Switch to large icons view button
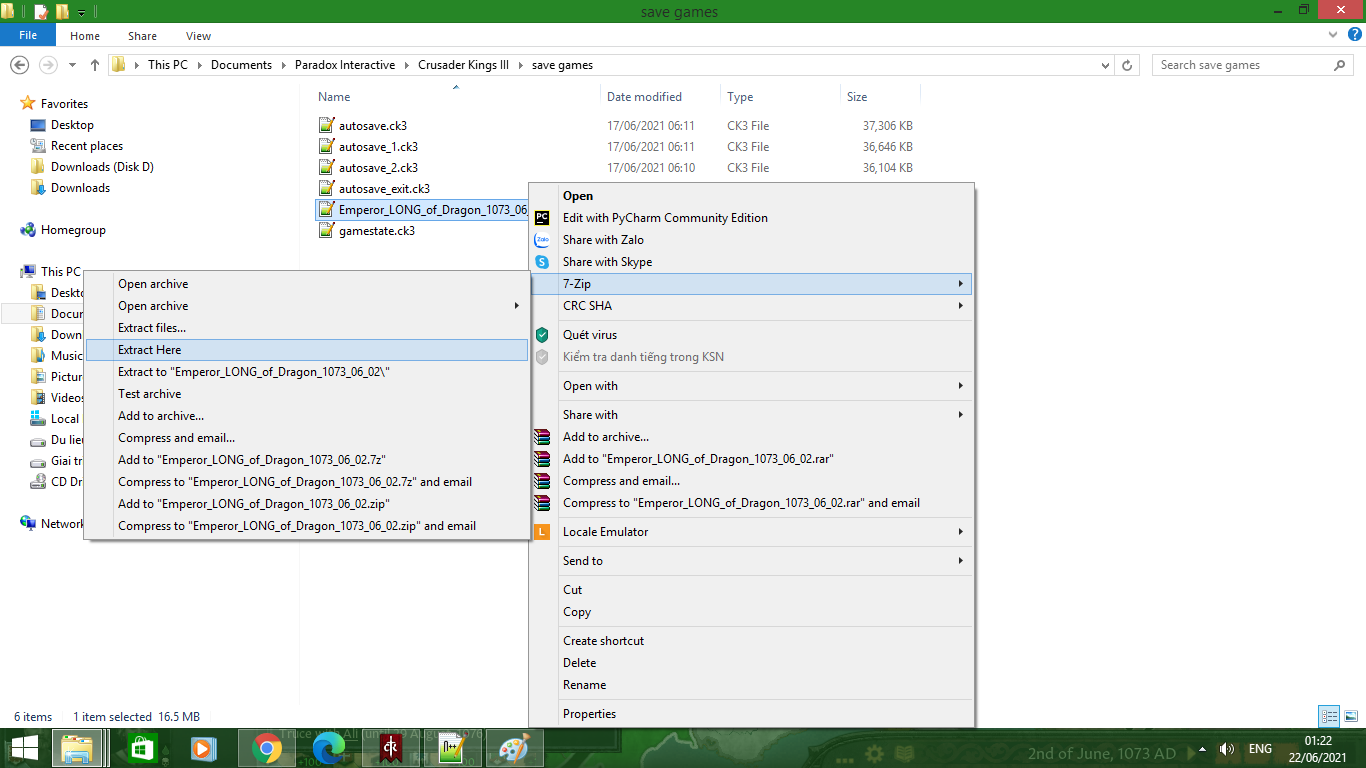 1351,716
